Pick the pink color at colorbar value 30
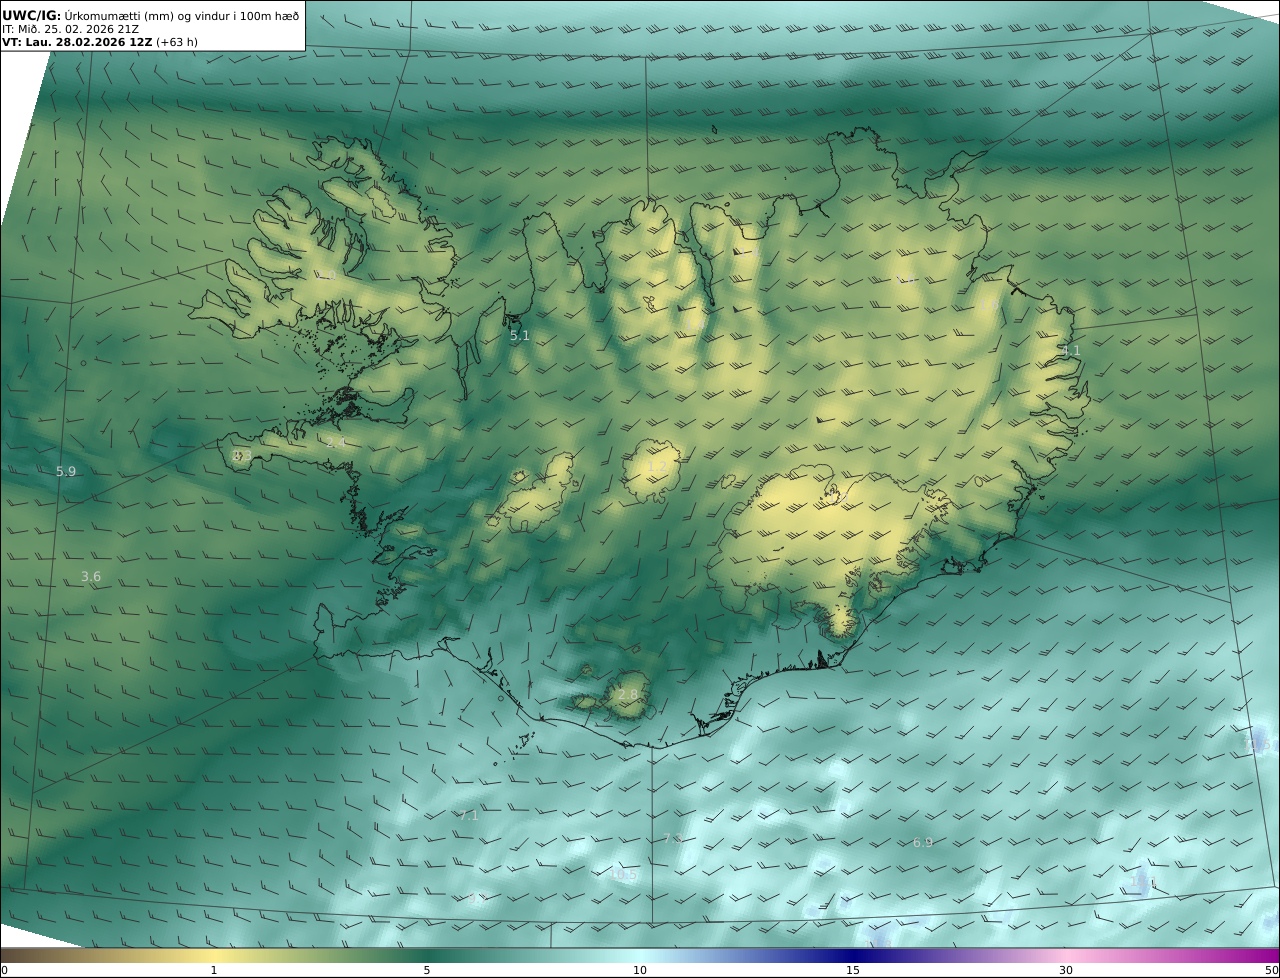Image resolution: width=1280 pixels, height=978 pixels. click(x=1066, y=956)
